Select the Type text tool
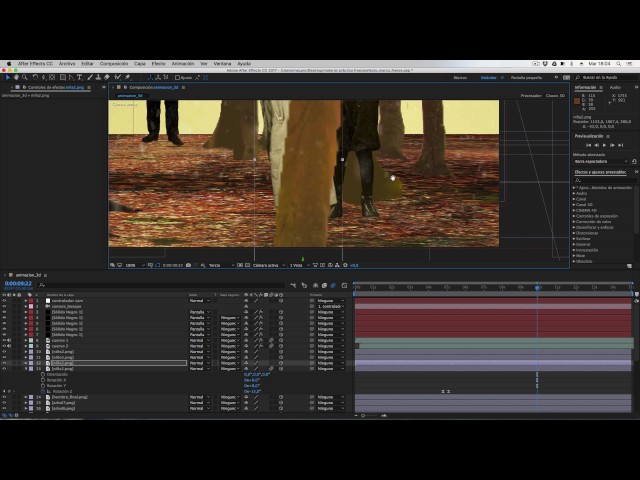This screenshot has height=480, width=640. pos(79,77)
